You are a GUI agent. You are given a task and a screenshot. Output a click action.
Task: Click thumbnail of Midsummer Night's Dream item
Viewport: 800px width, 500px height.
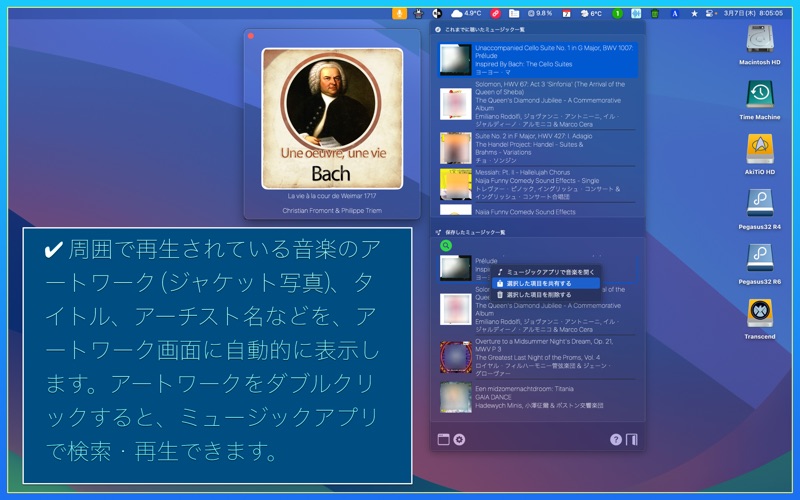(x=456, y=357)
